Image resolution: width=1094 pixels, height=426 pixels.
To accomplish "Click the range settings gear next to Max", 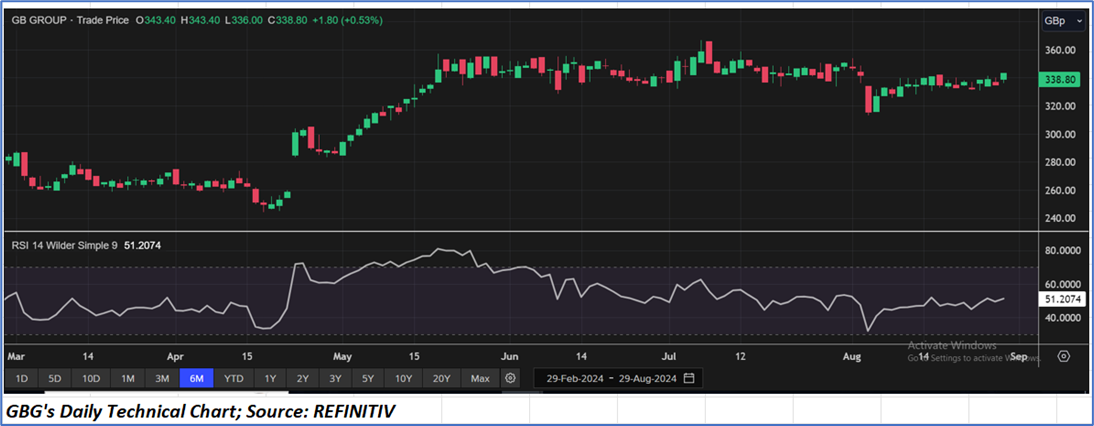I will (x=511, y=378).
